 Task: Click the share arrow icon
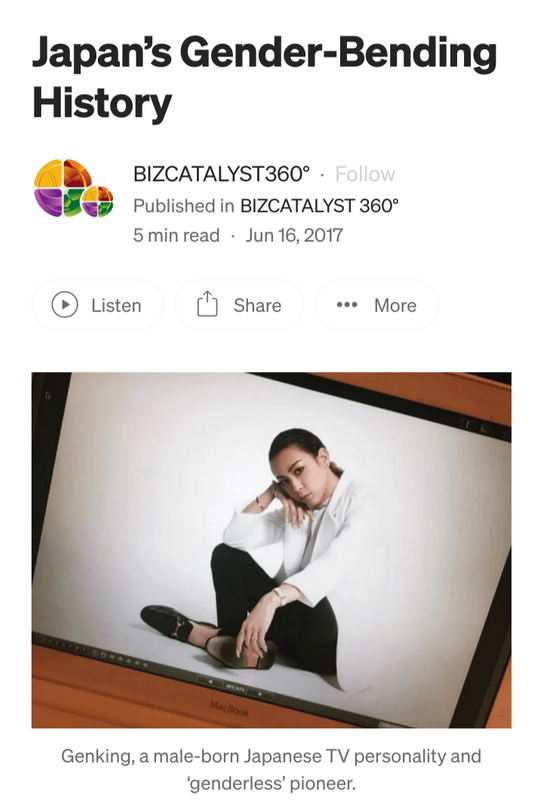tap(207, 304)
